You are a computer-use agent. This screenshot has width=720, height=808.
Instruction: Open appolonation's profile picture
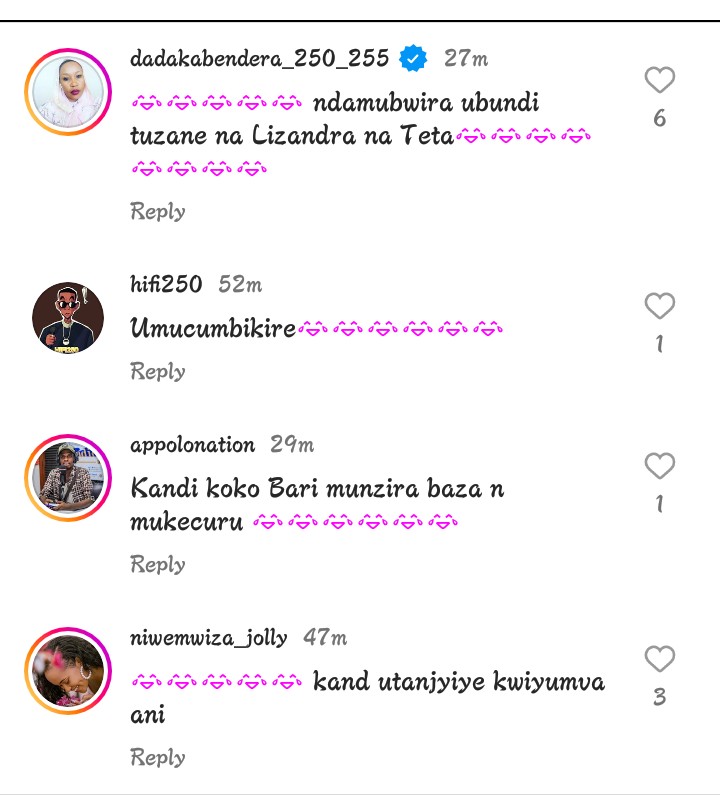[68, 478]
